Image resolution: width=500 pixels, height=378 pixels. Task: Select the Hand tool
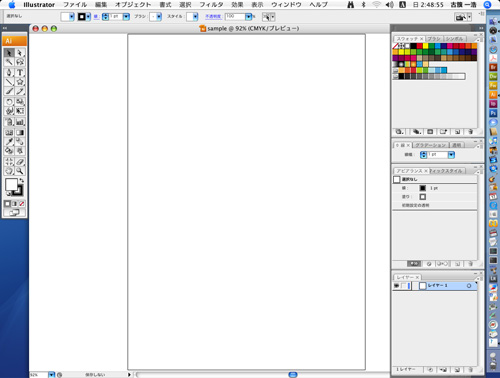click(9, 171)
